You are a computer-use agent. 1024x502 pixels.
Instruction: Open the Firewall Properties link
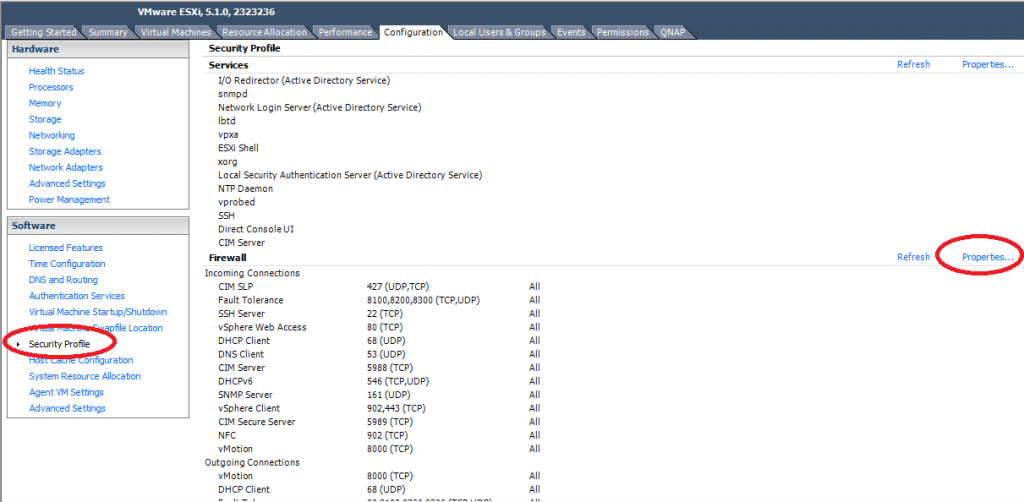coord(987,257)
